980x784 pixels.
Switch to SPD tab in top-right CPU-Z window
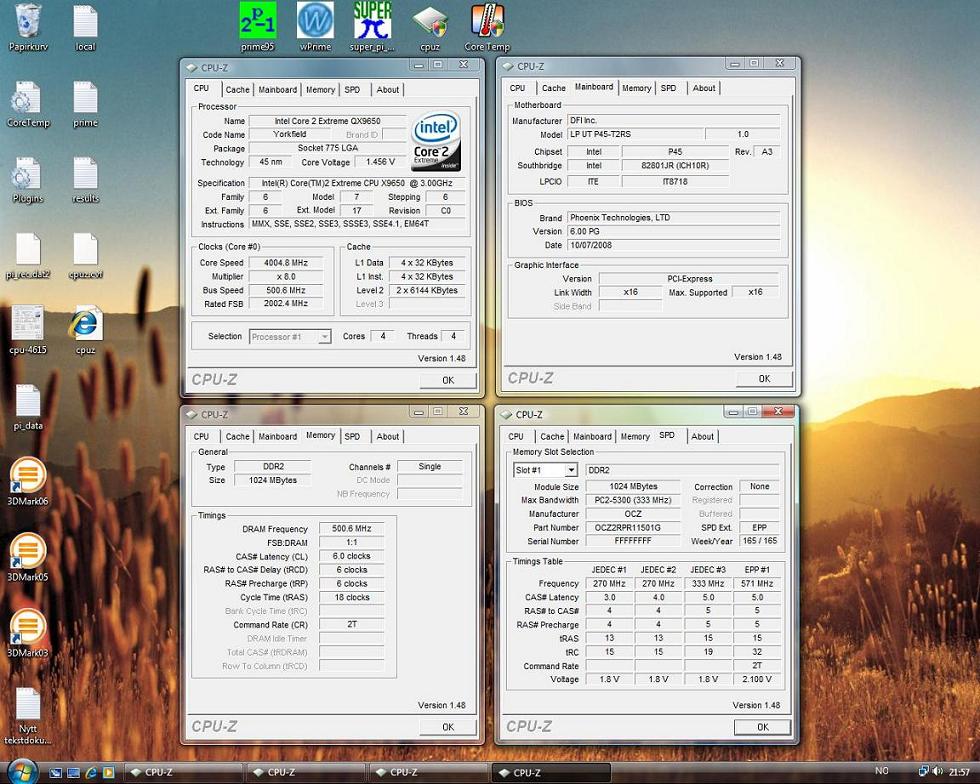tap(668, 88)
